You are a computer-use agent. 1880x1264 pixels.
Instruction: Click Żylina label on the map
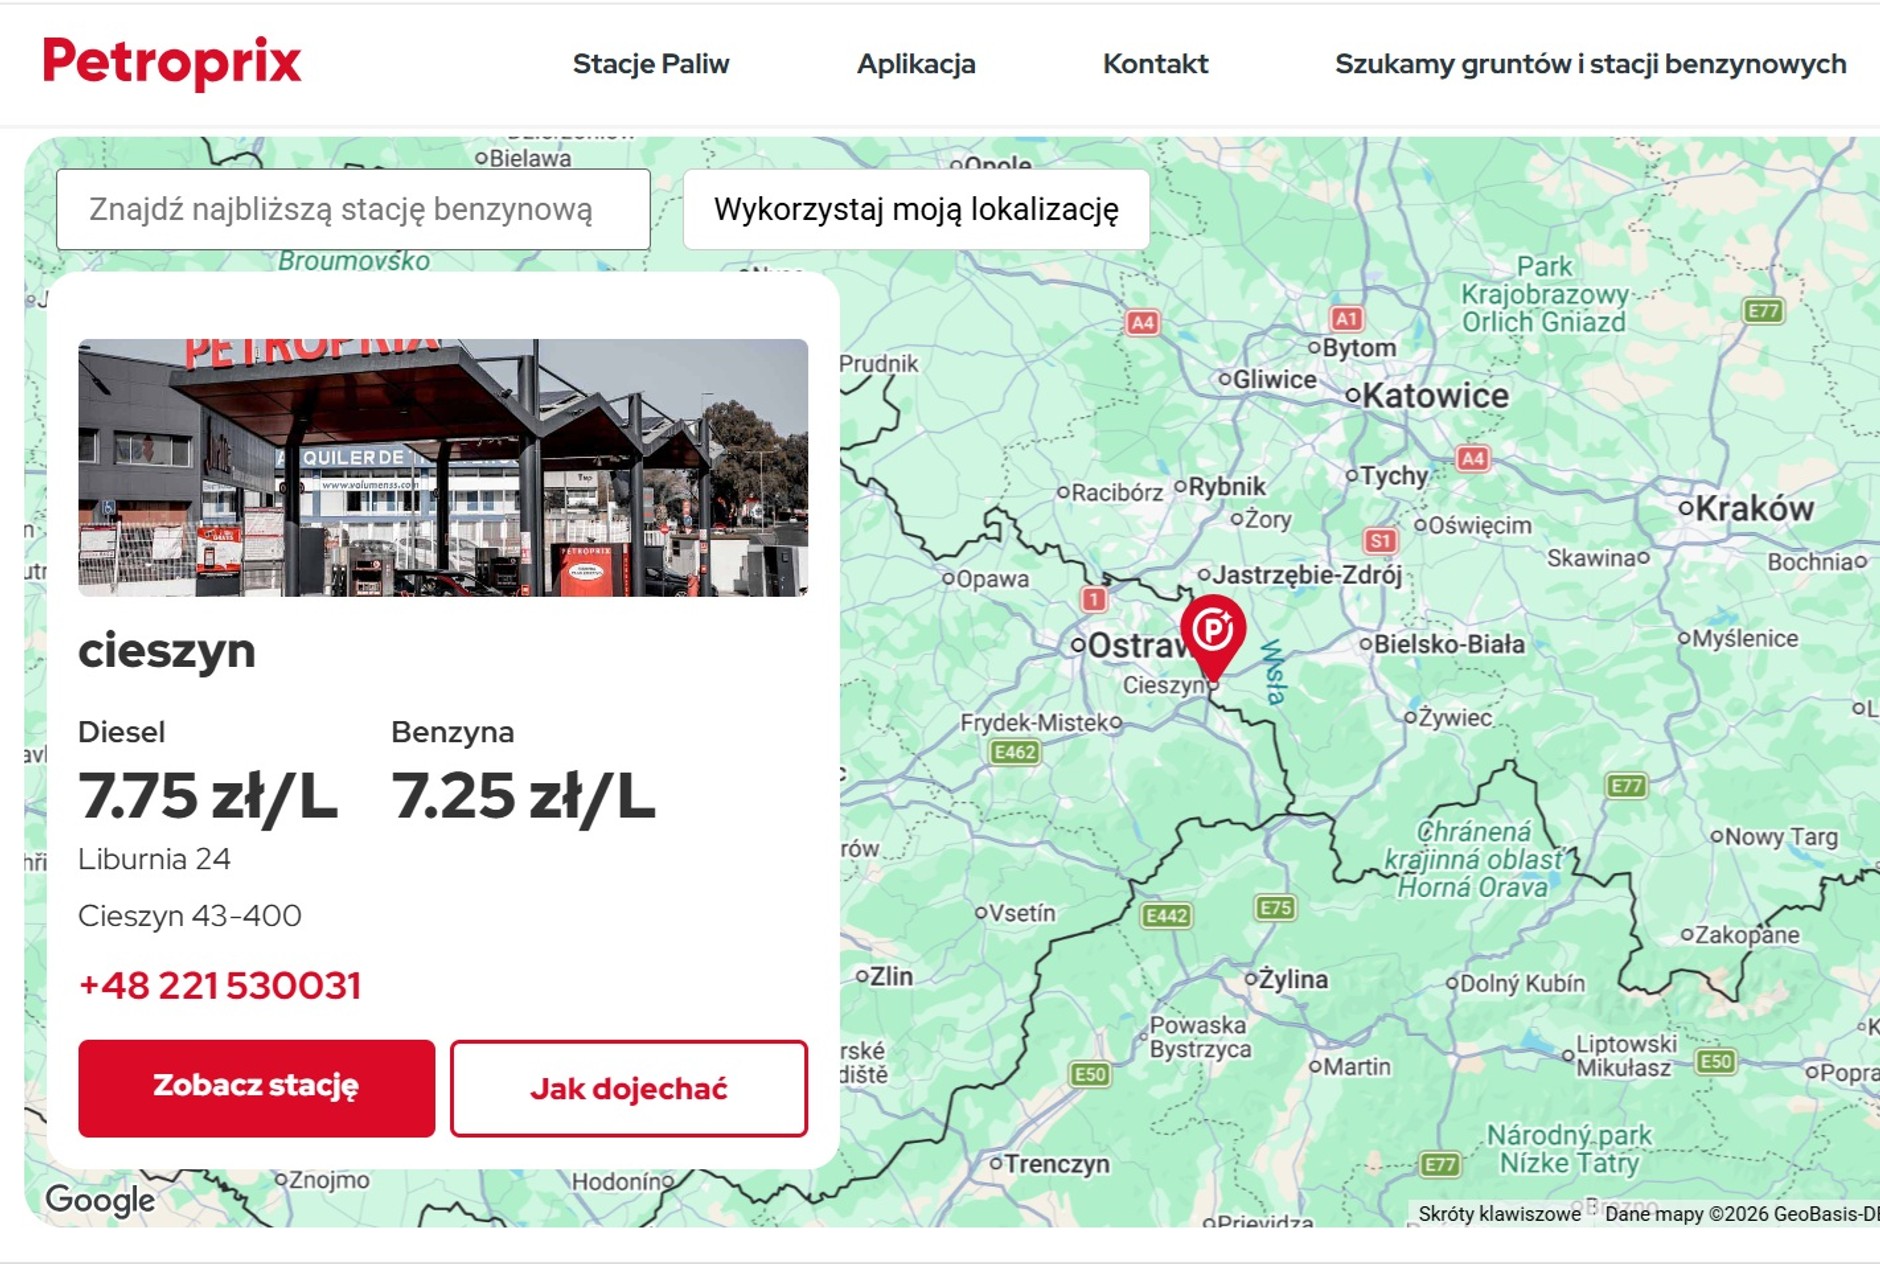point(1293,979)
